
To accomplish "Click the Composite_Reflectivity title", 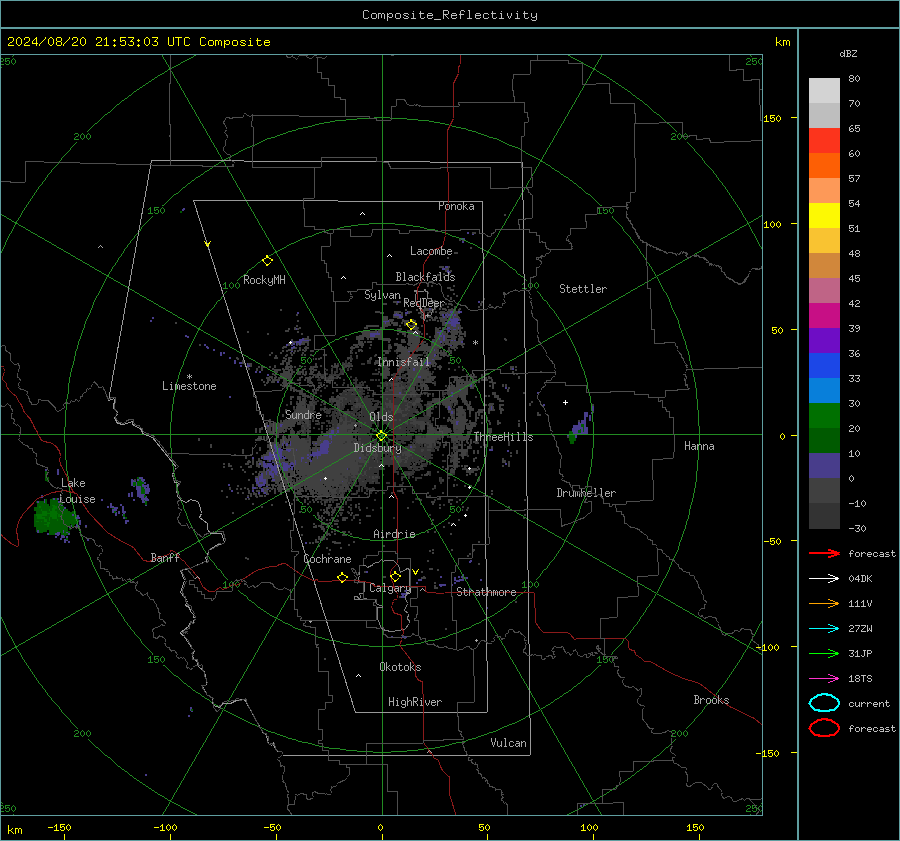I will 450,15.
